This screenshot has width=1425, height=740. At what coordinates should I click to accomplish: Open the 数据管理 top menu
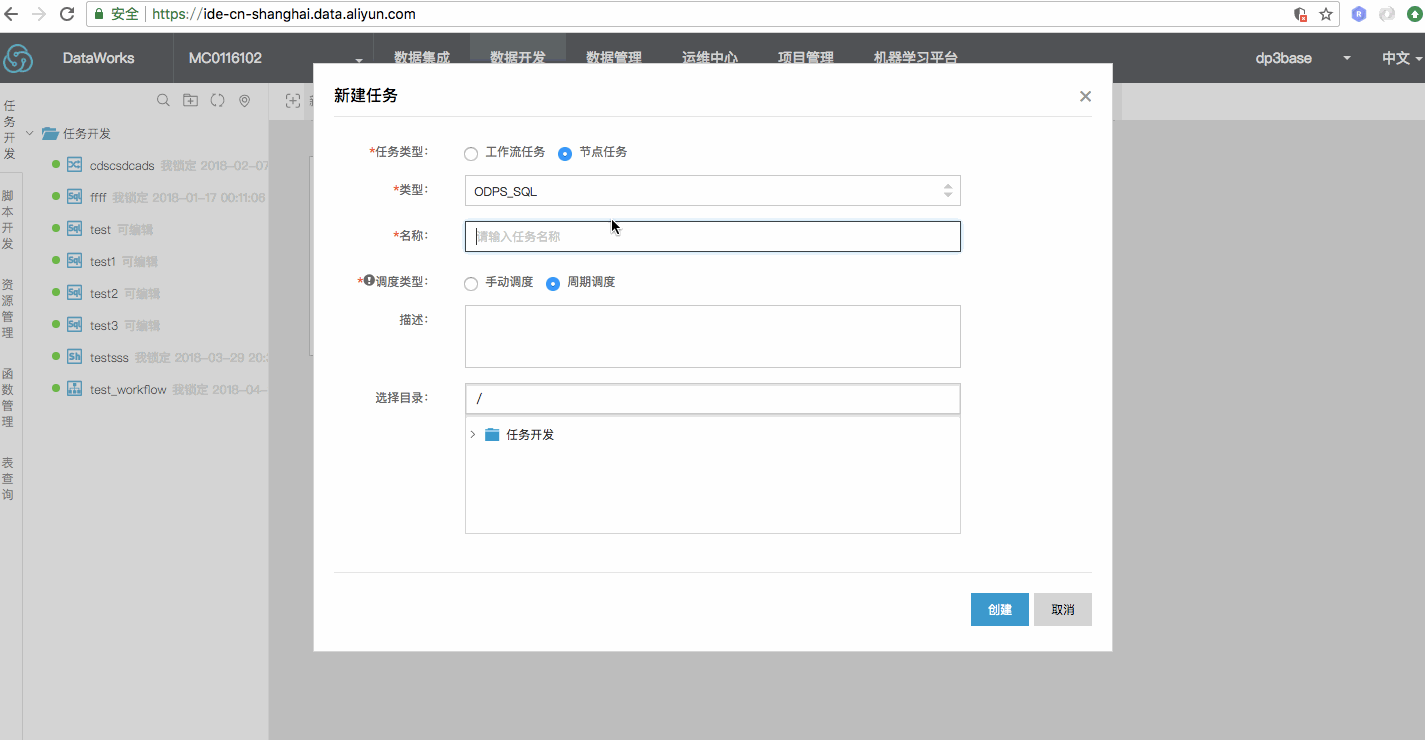click(x=614, y=58)
